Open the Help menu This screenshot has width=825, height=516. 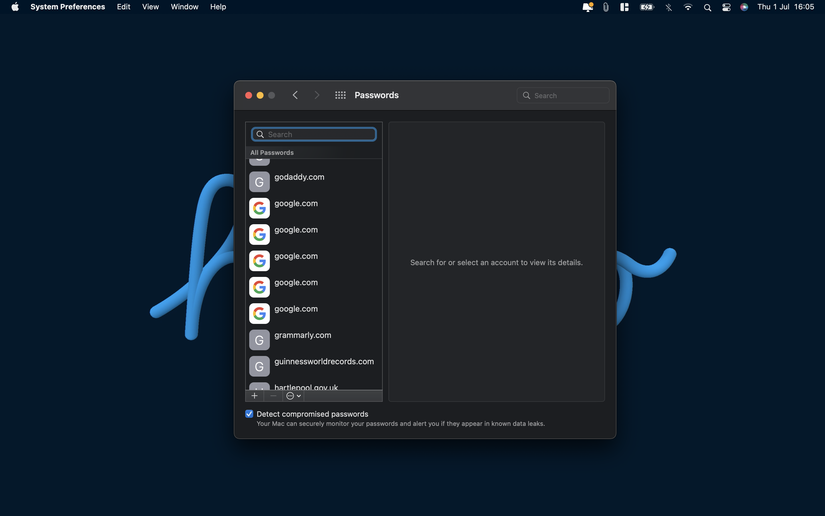click(218, 7)
